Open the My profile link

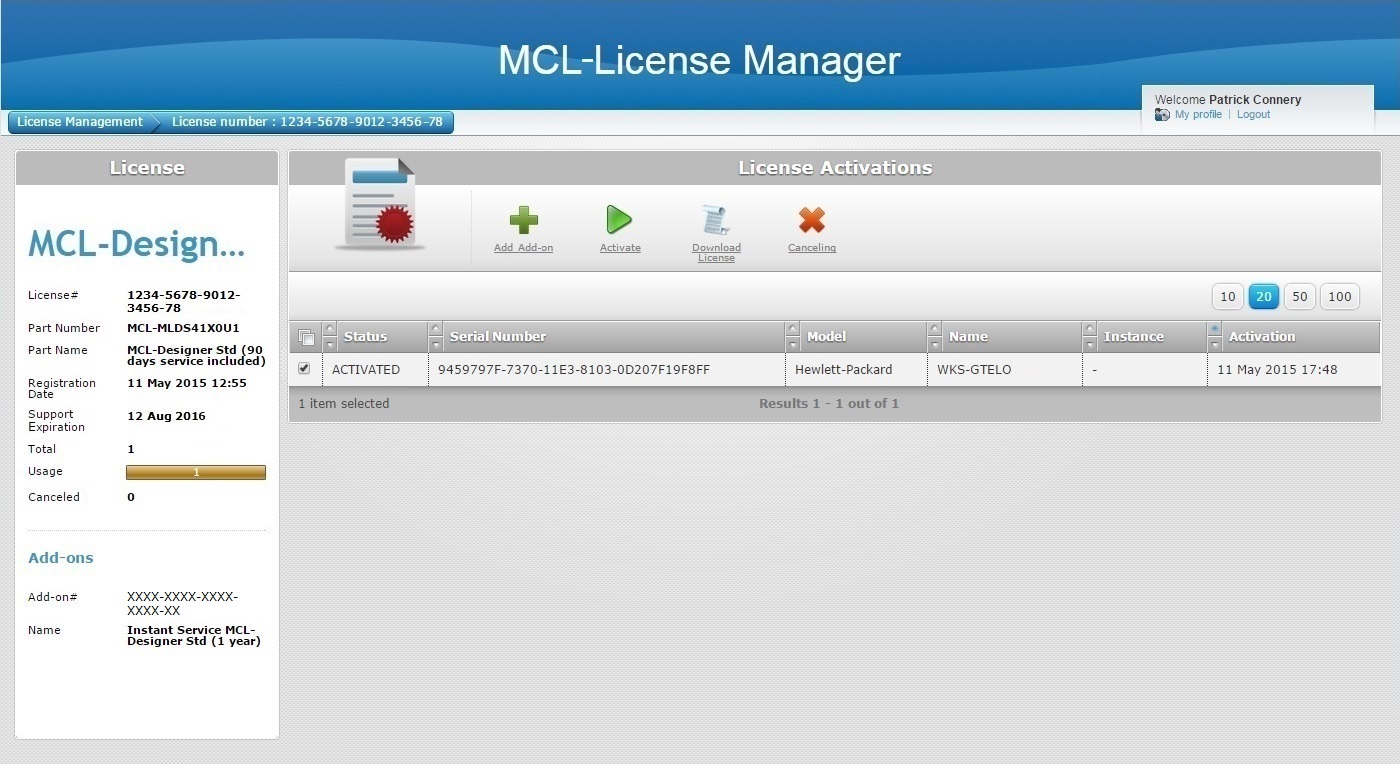click(x=1198, y=115)
